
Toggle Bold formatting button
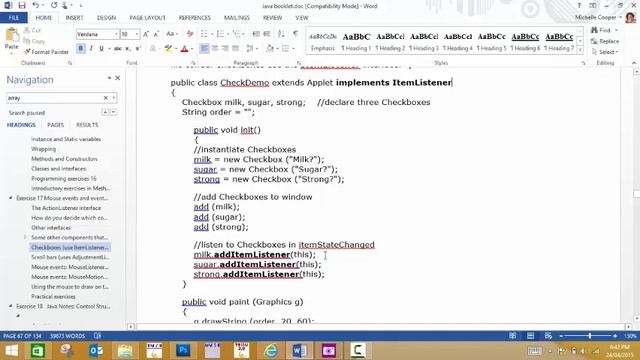tap(81, 49)
